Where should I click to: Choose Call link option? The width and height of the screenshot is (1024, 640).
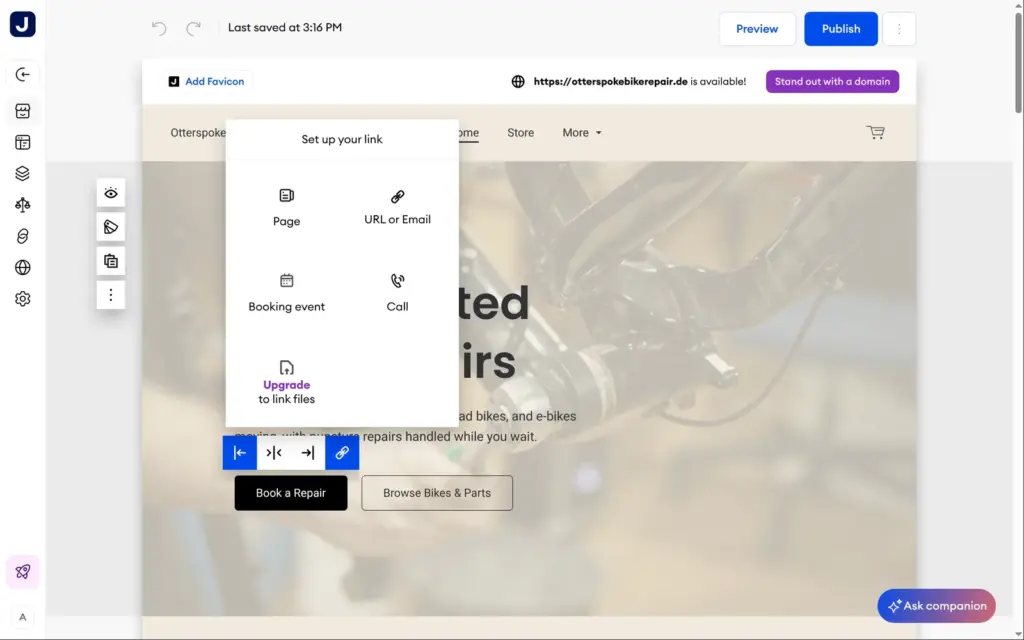(x=398, y=293)
